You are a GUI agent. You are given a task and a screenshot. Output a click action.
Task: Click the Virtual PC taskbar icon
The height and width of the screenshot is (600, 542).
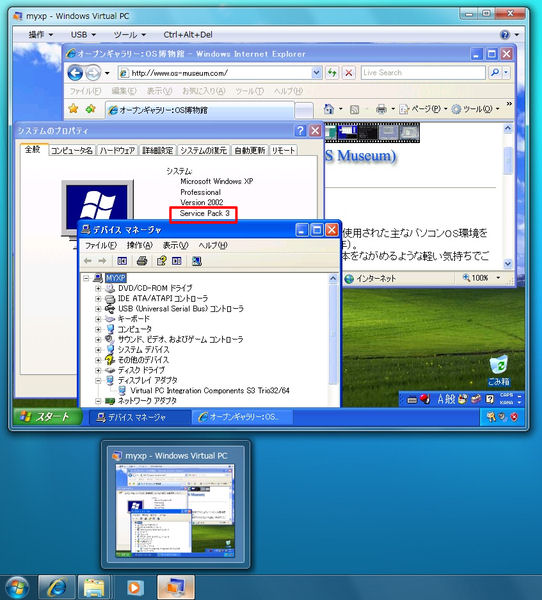pos(176,587)
